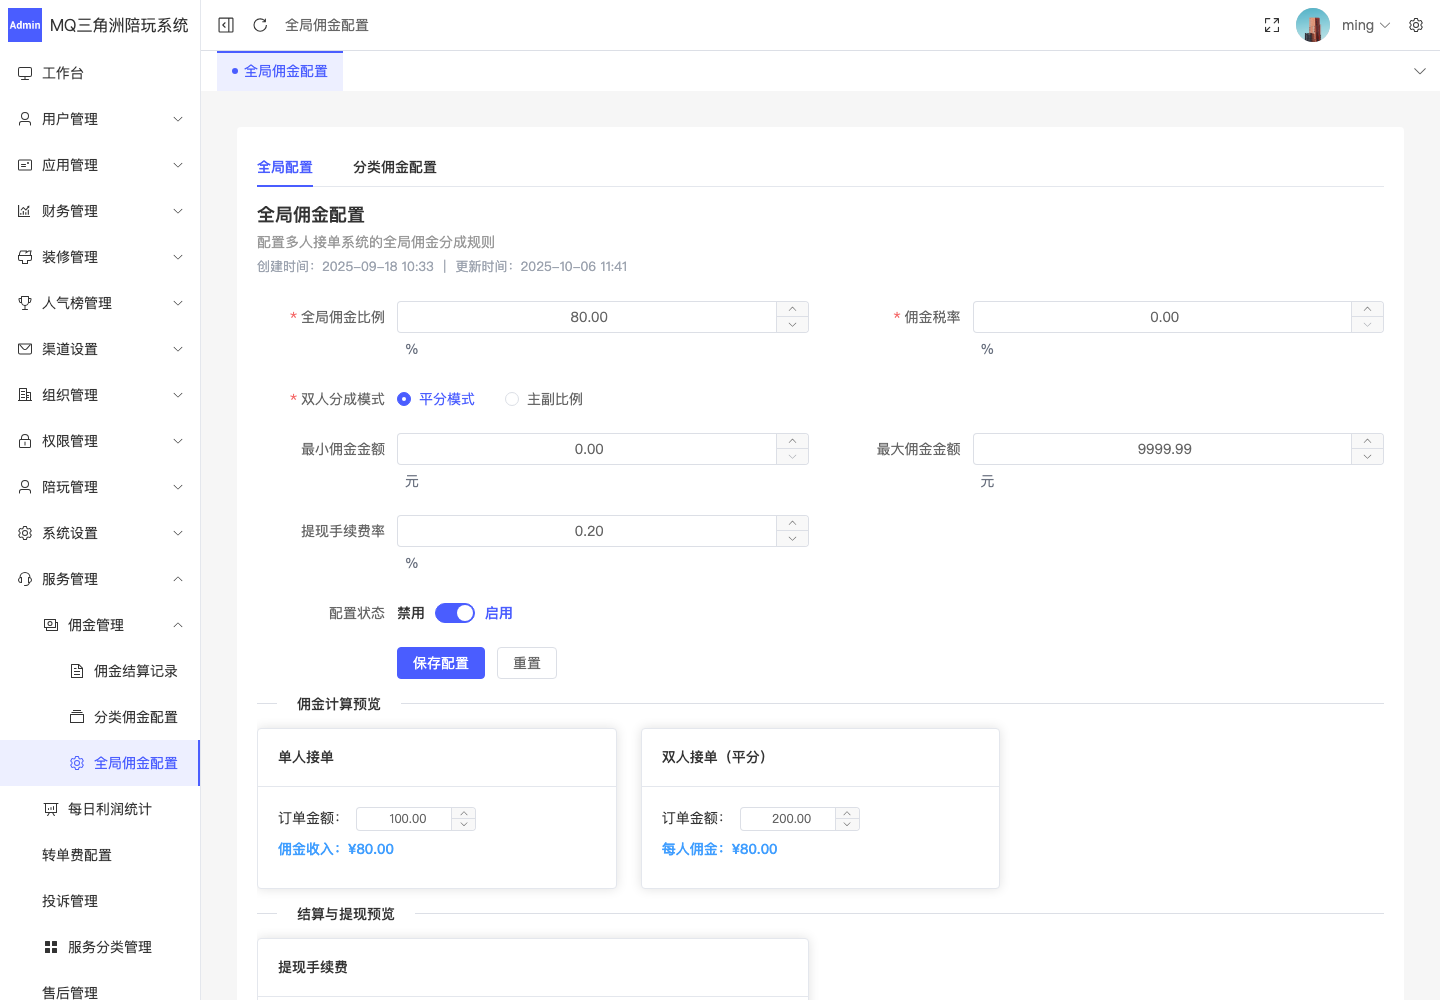Decrease 全局佣金比例 value
This screenshot has width=1440, height=1000.
point(792,325)
